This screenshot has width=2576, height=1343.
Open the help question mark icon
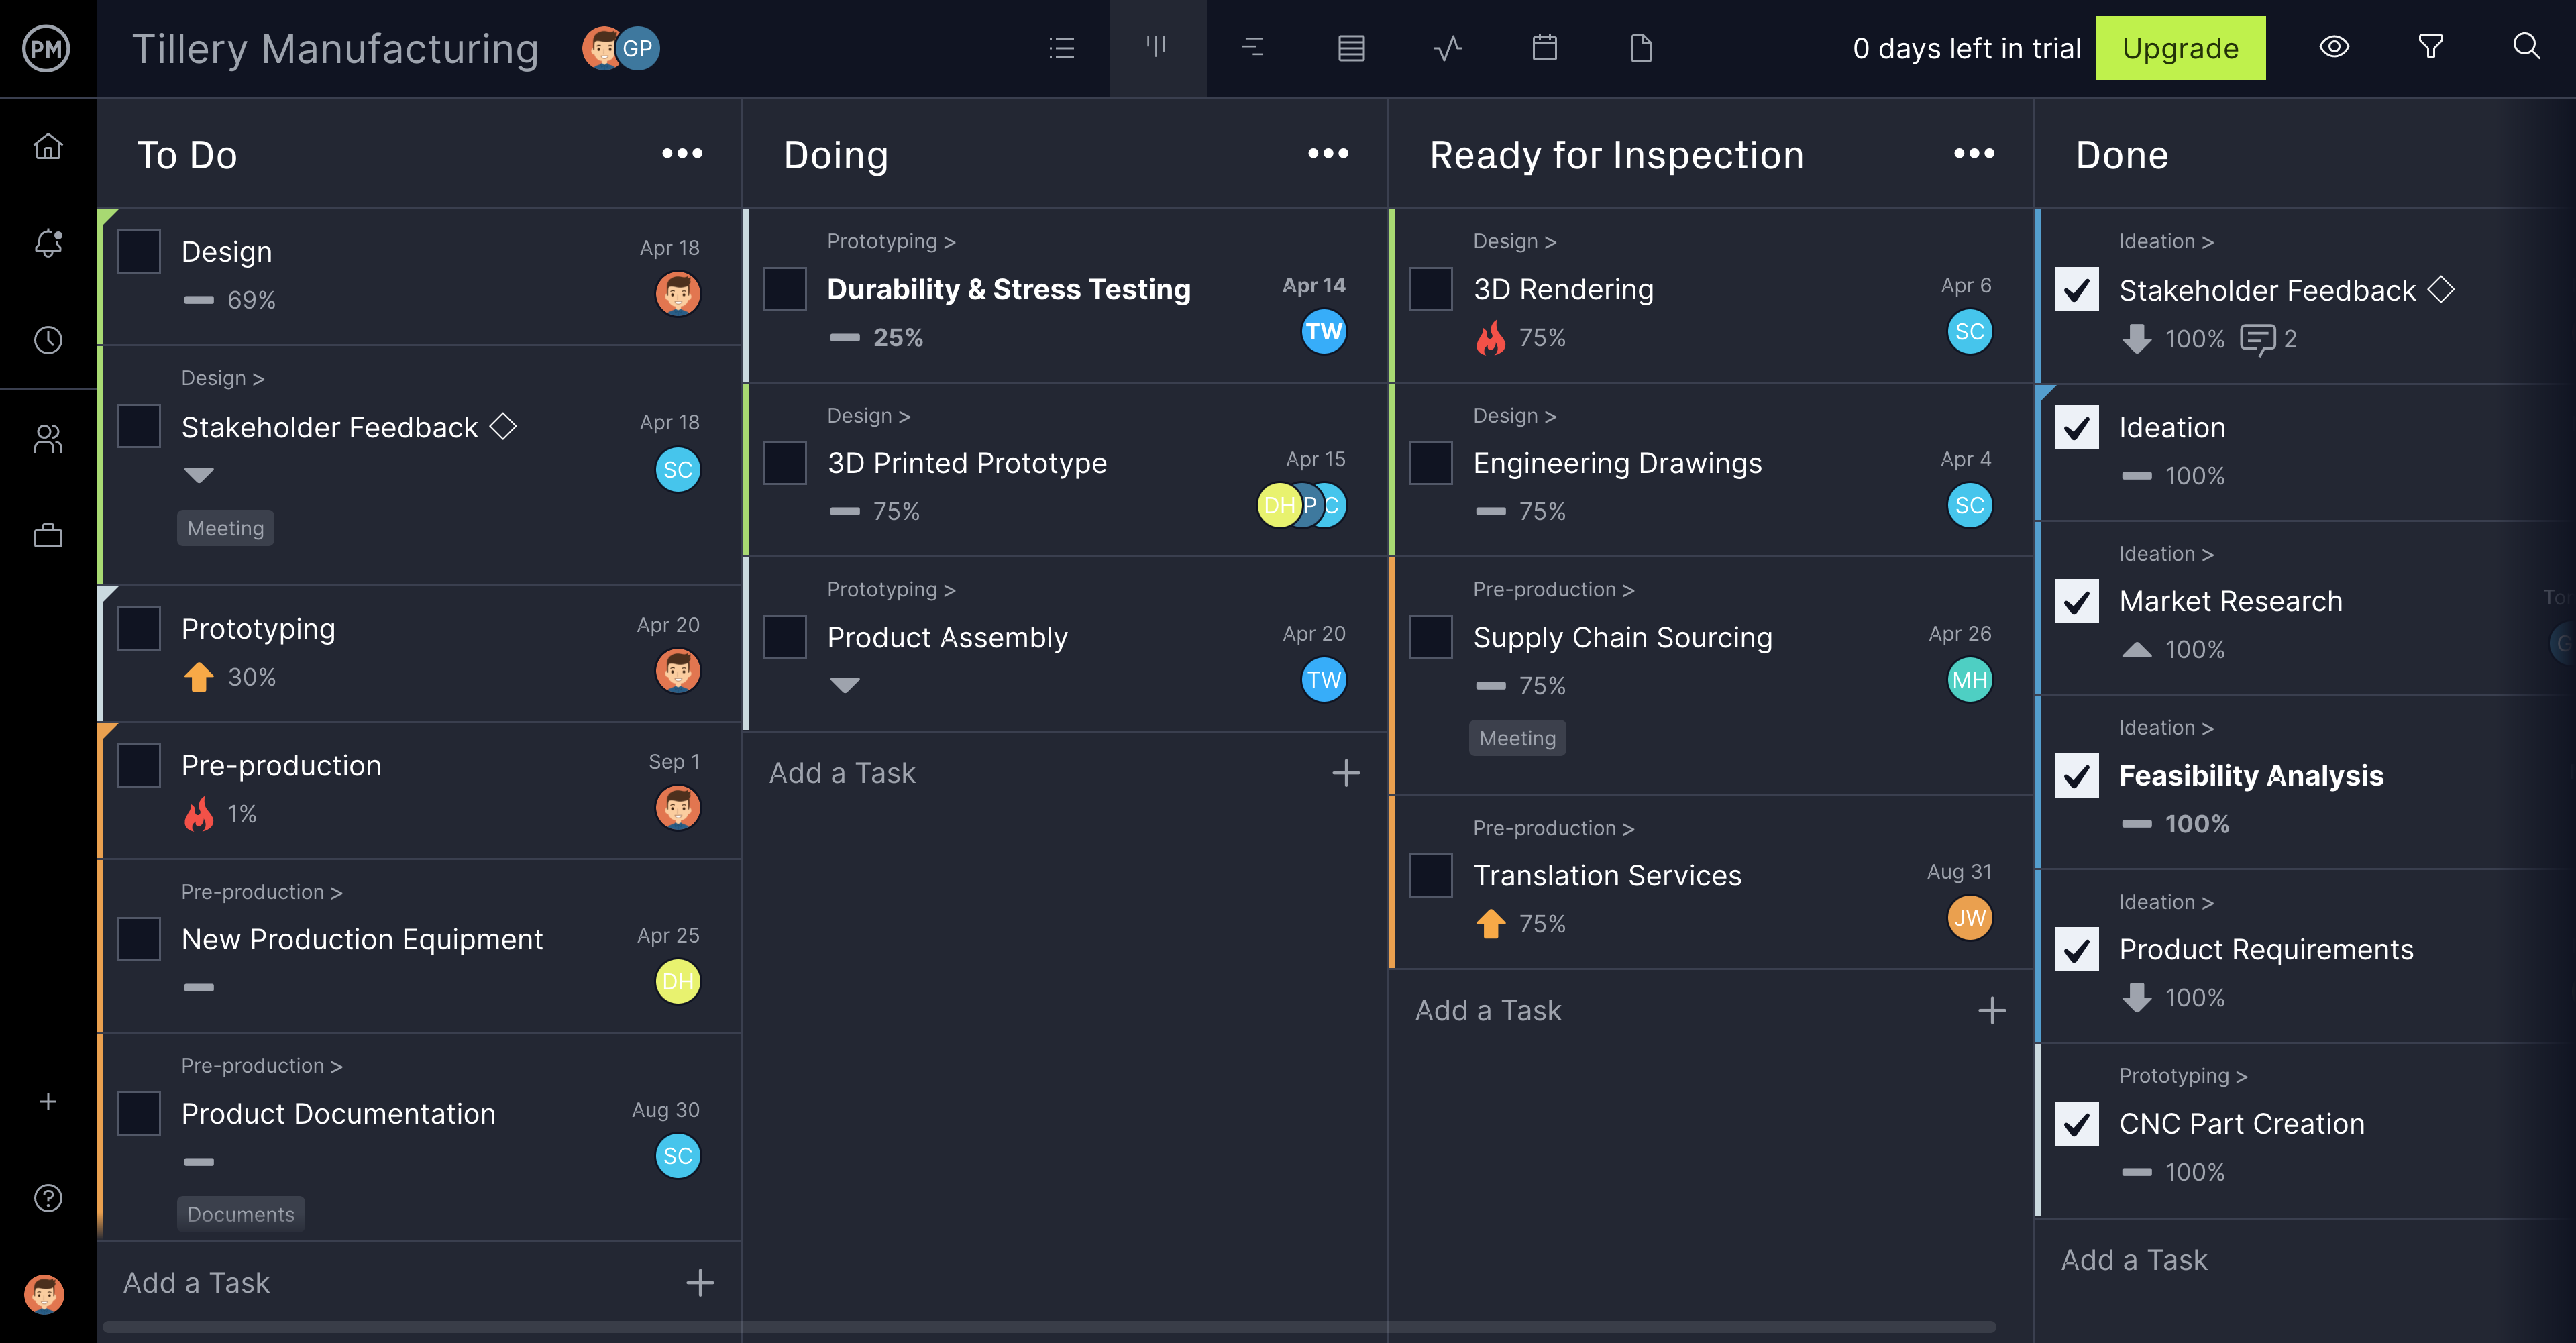point(48,1198)
